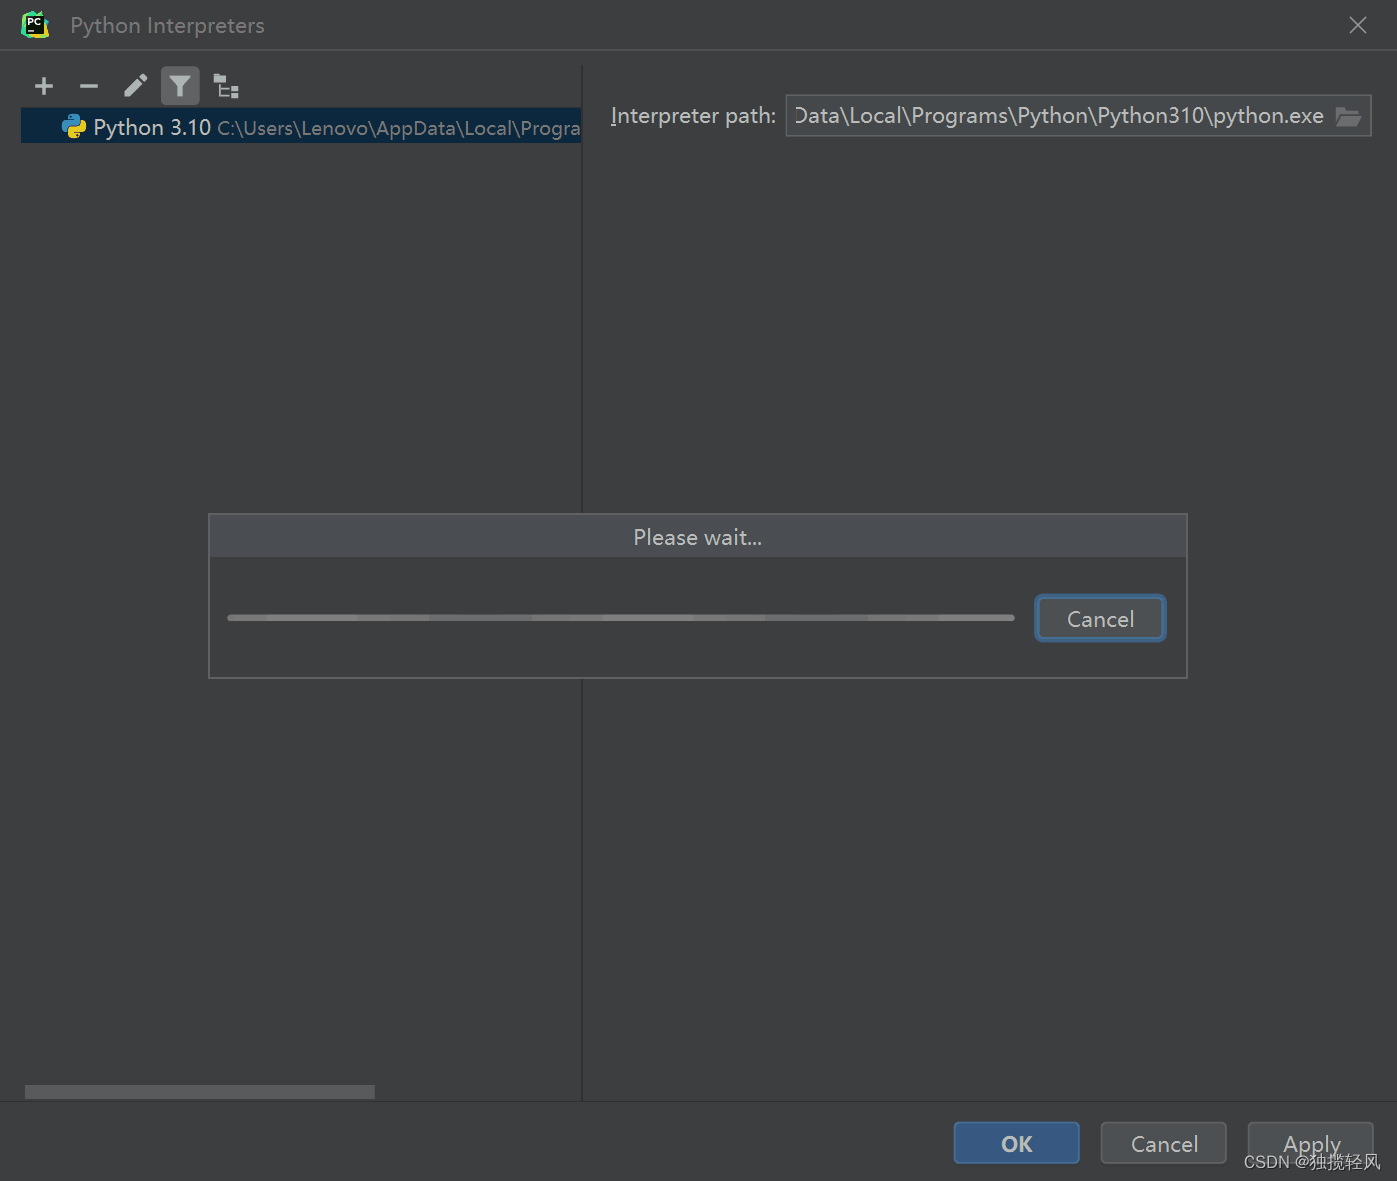Cancel the Please wait progress dialog
The width and height of the screenshot is (1397, 1181).
tap(1100, 619)
